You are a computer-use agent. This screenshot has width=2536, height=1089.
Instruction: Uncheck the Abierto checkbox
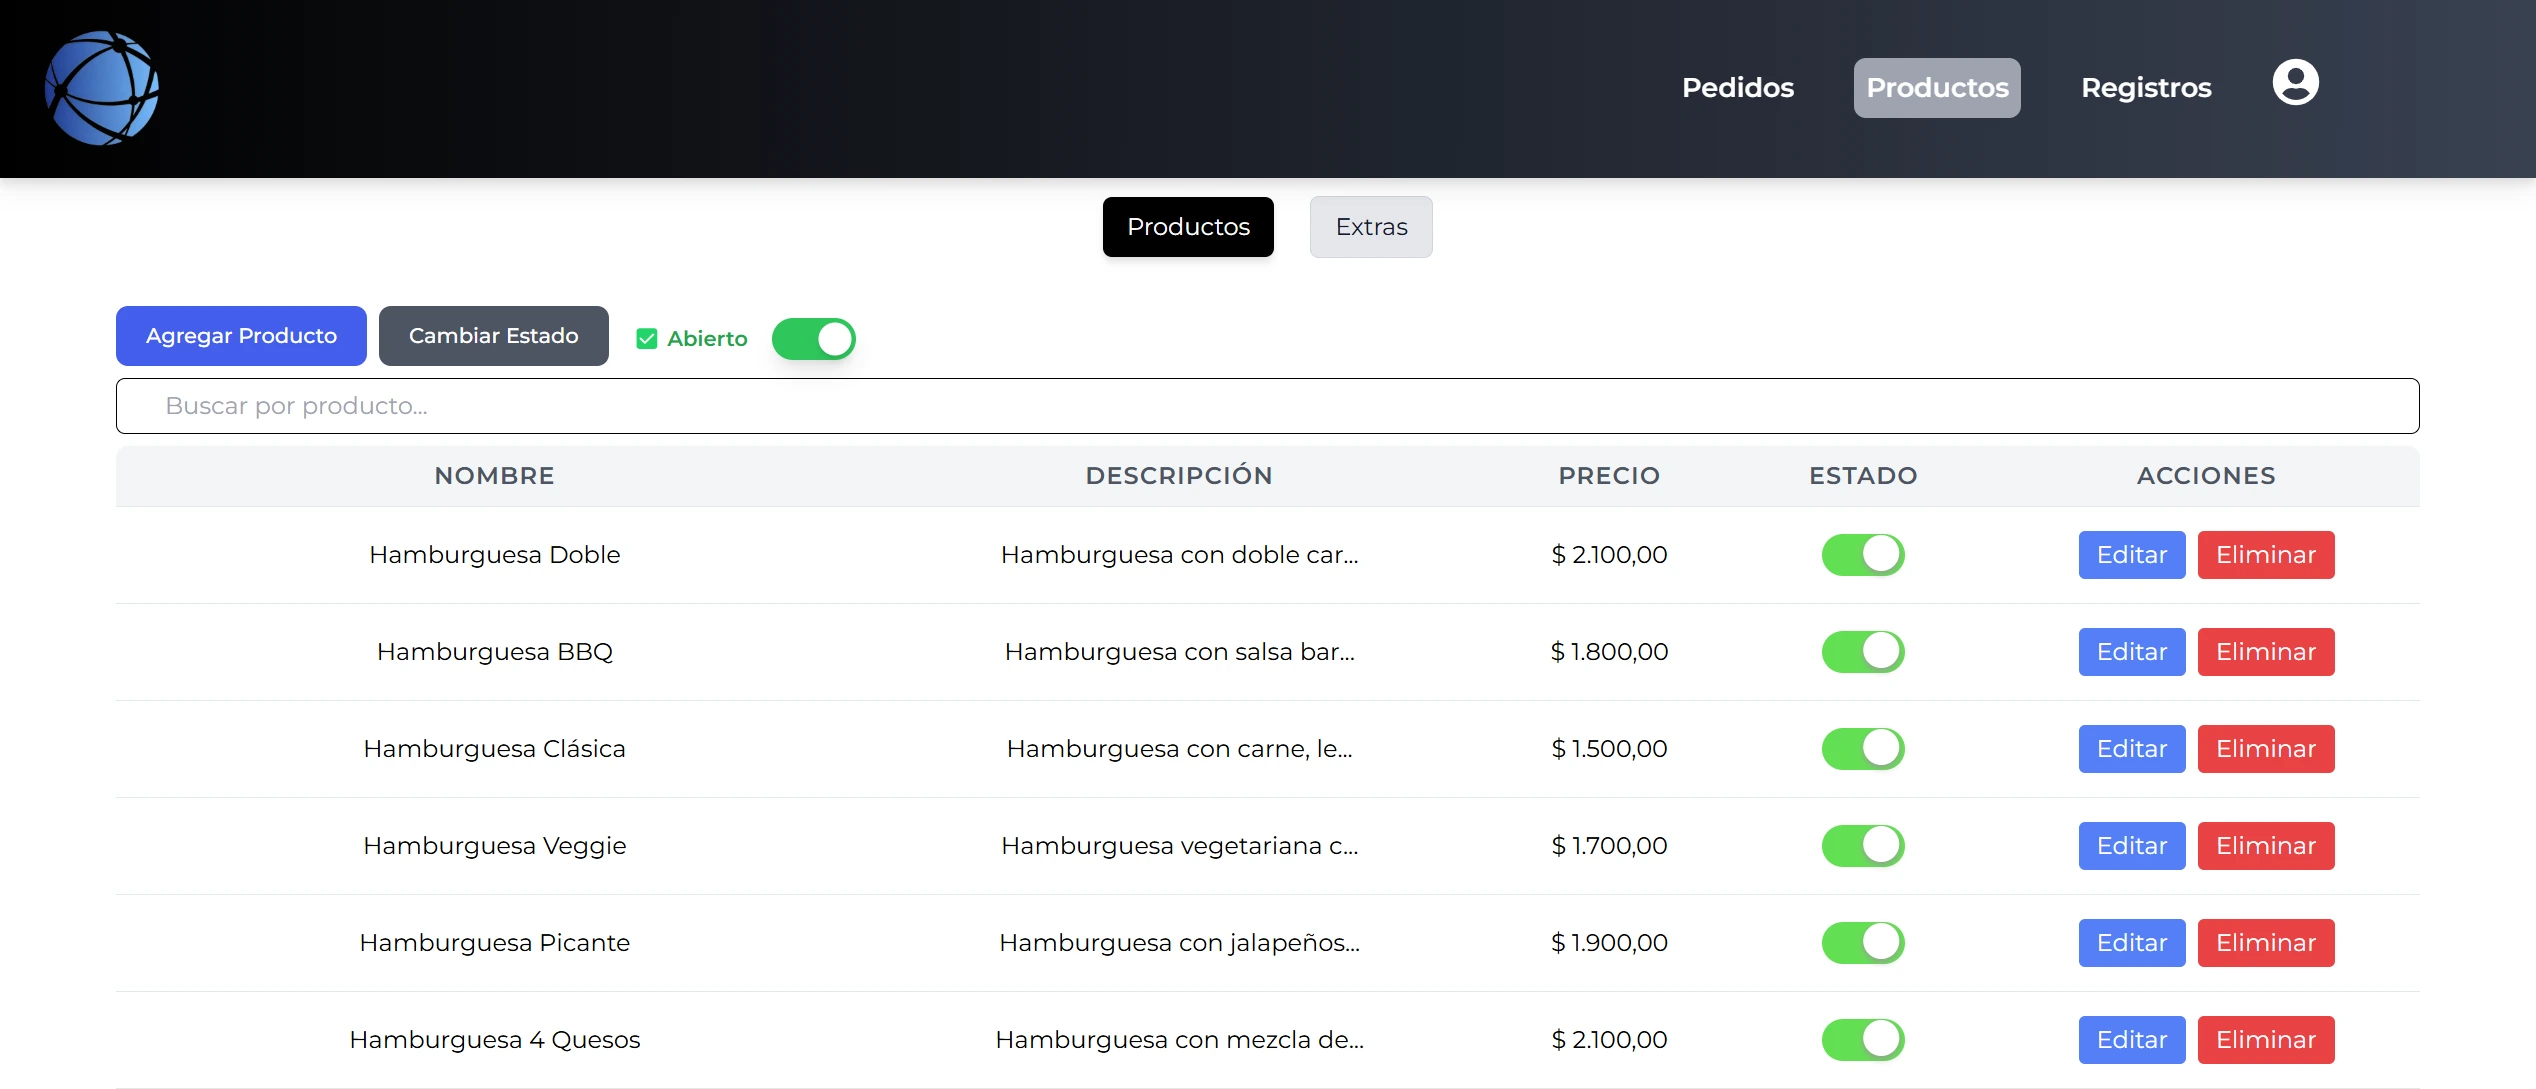[647, 339]
